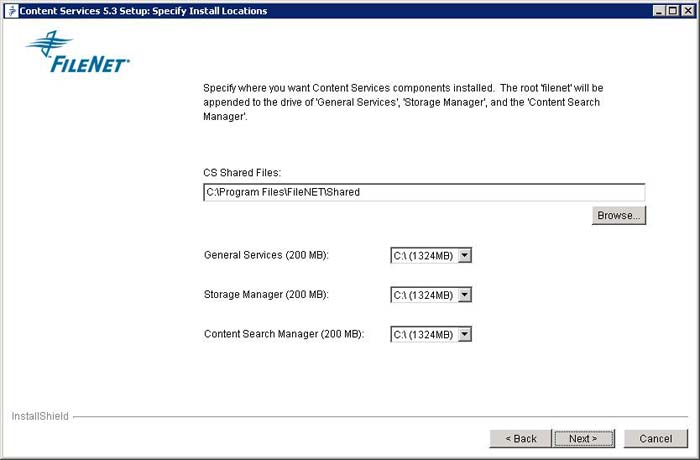The image size is (700, 460).
Task: Click the Content Search Manager (200 MB) label
Action: 284,334
